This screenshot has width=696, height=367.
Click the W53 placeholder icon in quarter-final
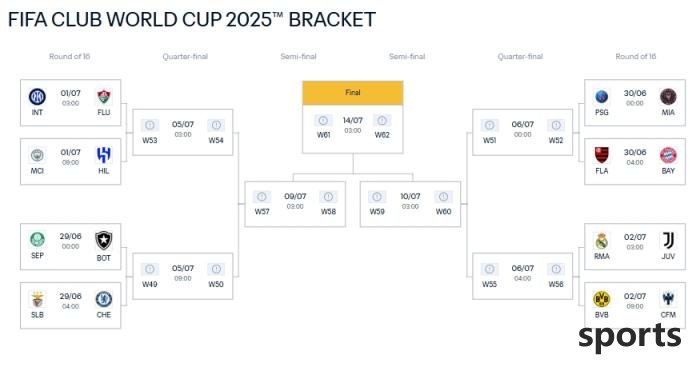[x=150, y=125]
